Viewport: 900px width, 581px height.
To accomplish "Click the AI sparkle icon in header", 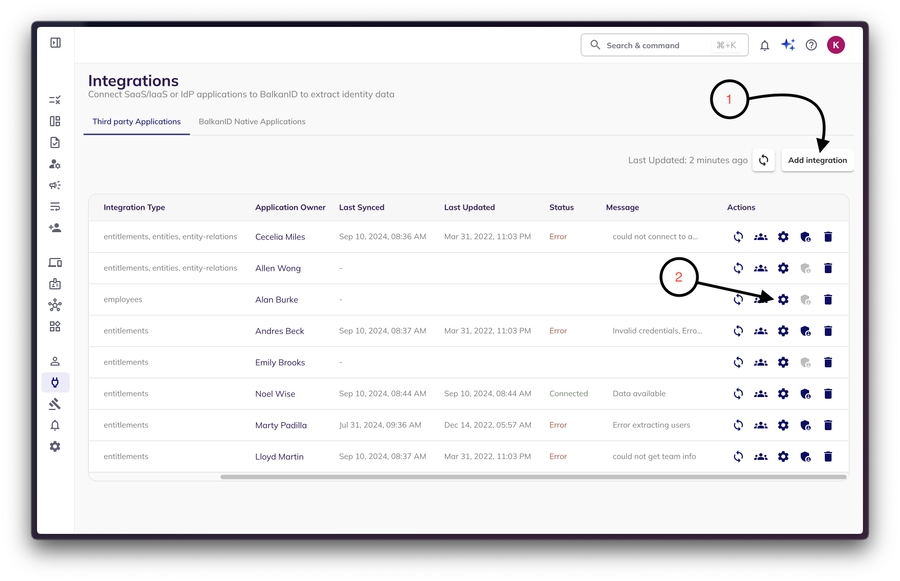I will (788, 45).
